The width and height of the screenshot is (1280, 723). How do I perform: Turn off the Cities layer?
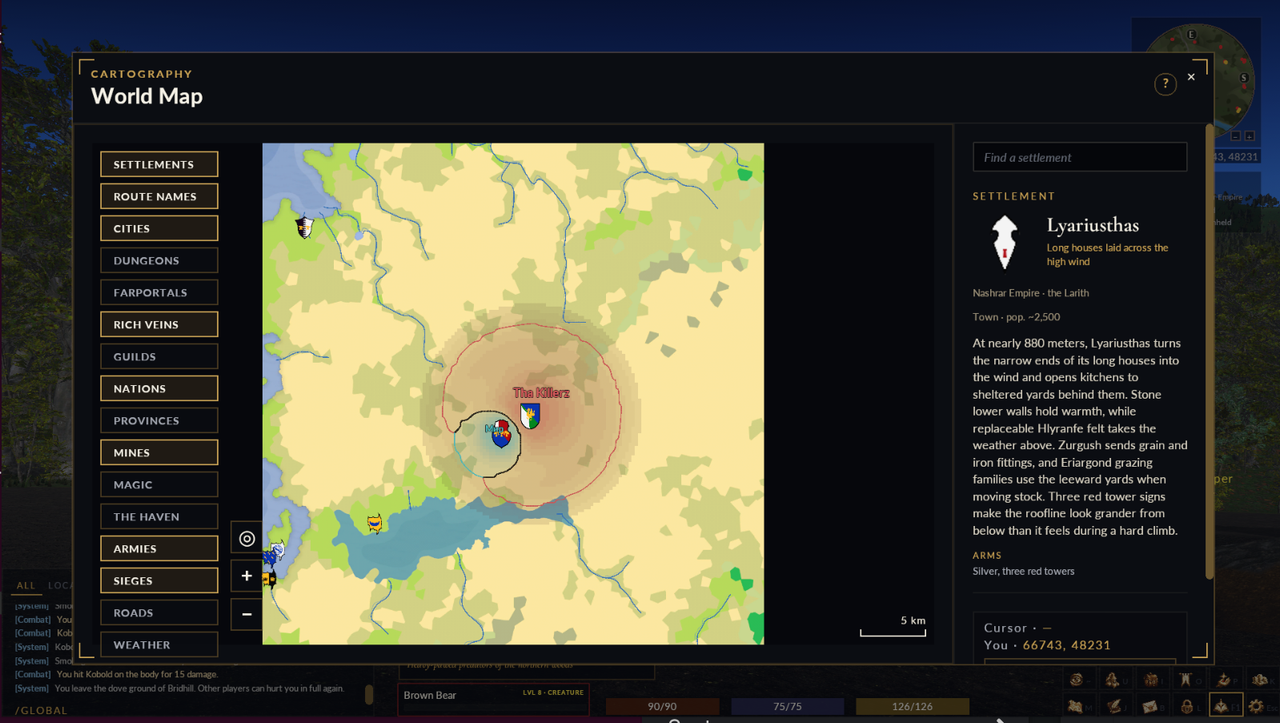click(x=159, y=228)
